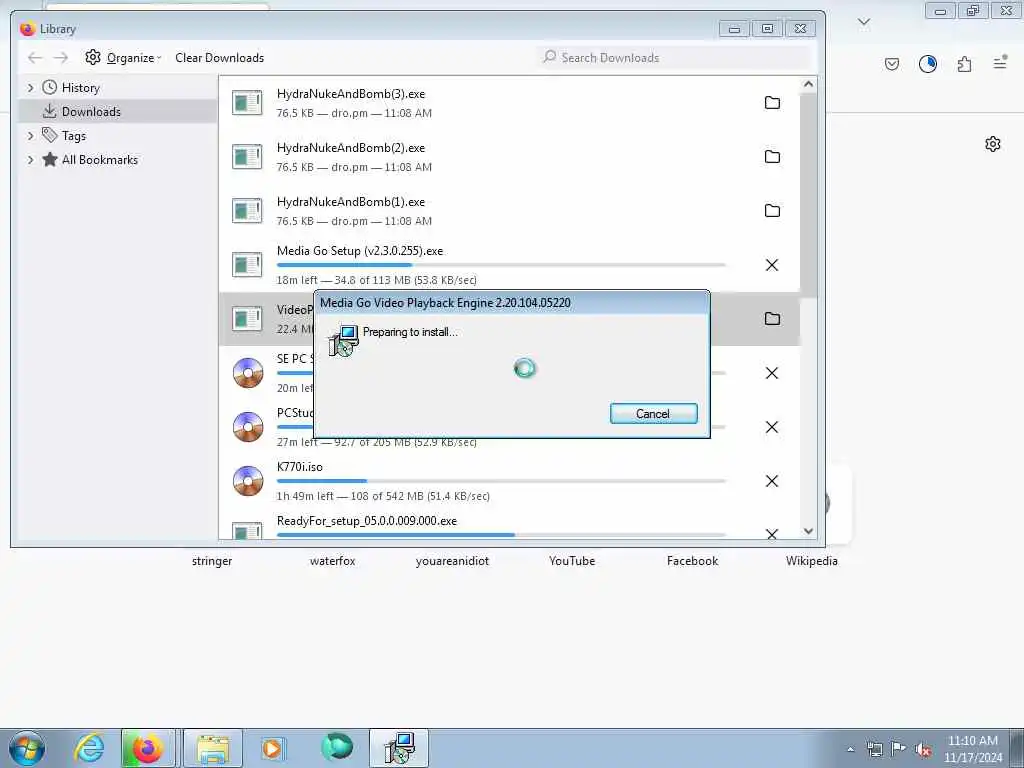1024x768 pixels.
Task: Open Internet Explorer from taskbar
Action: [x=89, y=748]
